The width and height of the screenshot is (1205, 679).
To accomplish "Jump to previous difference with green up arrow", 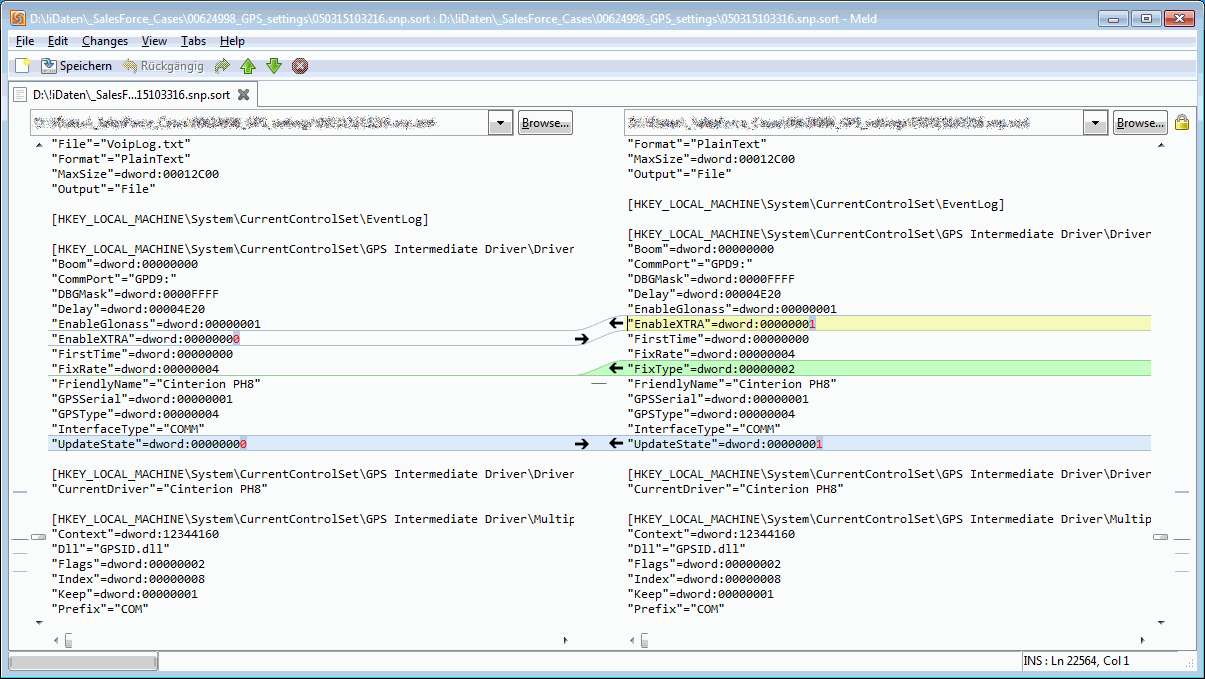I will point(247,65).
